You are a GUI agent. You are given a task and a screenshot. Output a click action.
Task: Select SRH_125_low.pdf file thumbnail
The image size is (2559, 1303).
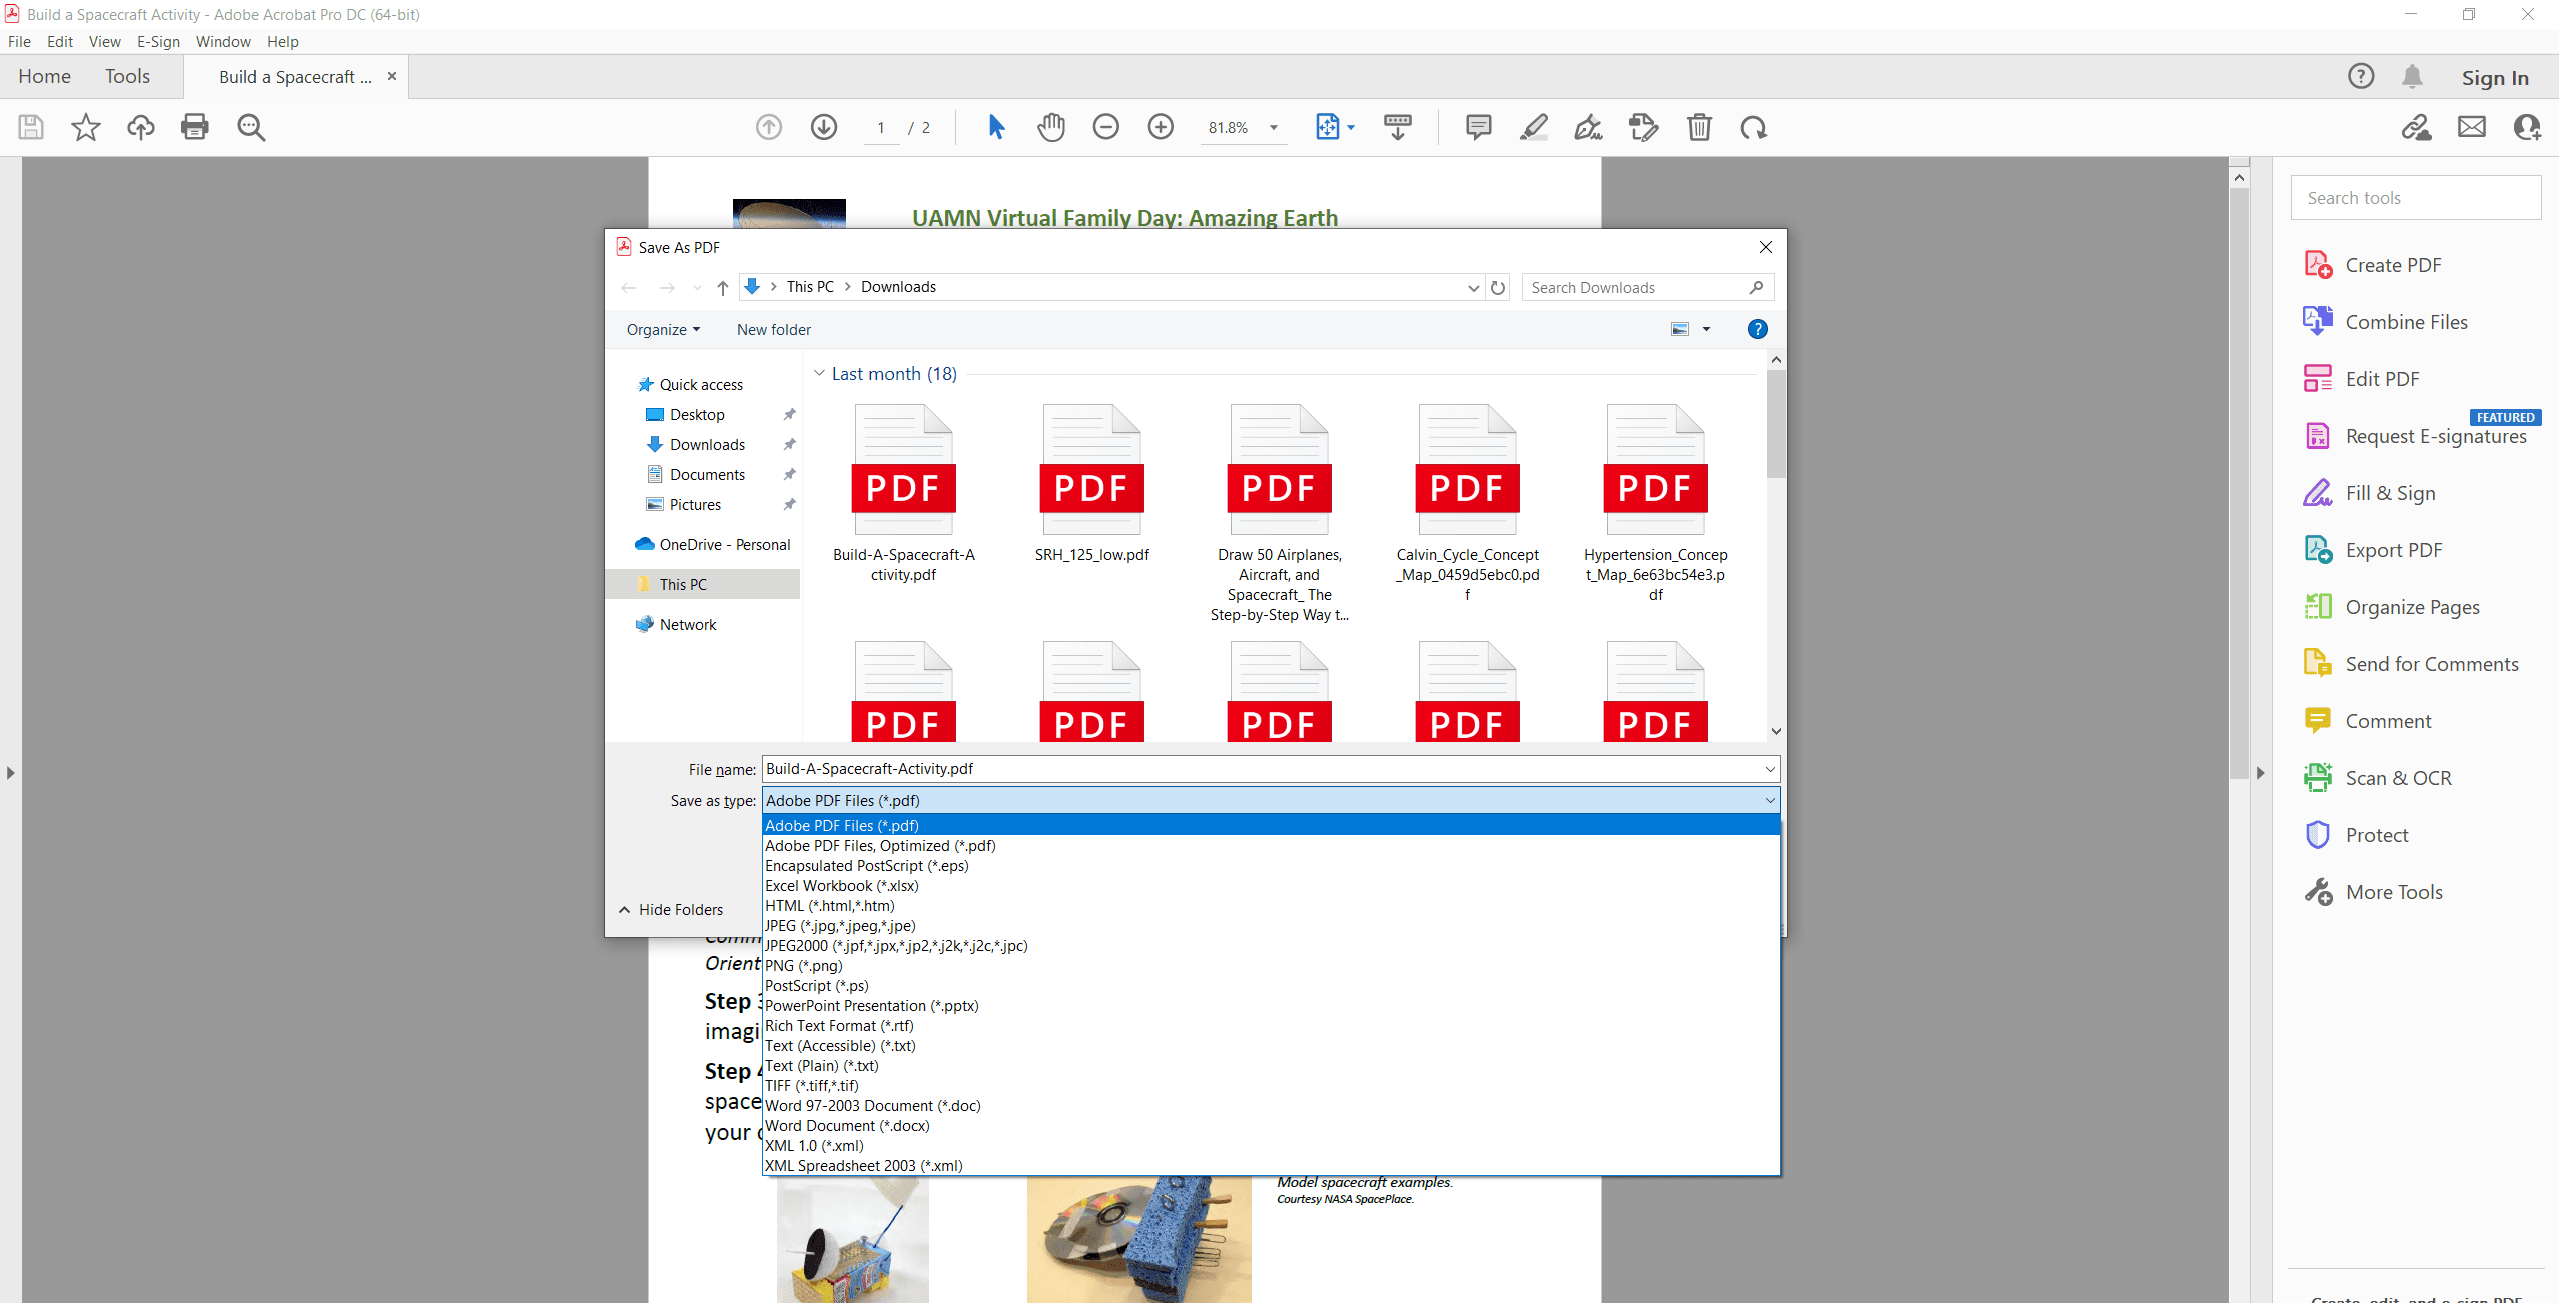pos(1091,484)
